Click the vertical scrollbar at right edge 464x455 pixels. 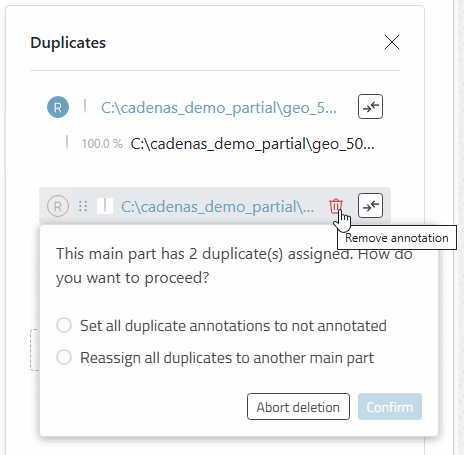click(459, 227)
